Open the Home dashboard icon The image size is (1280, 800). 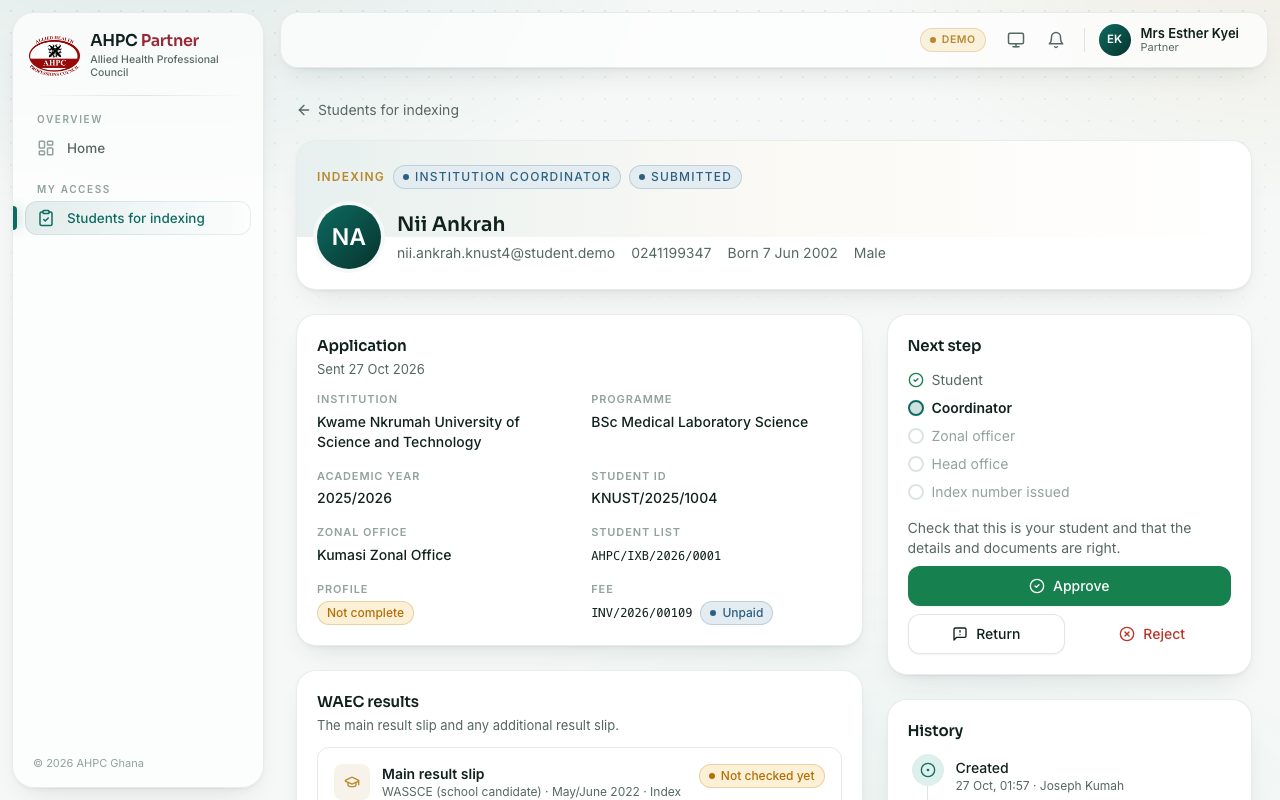pos(46,148)
